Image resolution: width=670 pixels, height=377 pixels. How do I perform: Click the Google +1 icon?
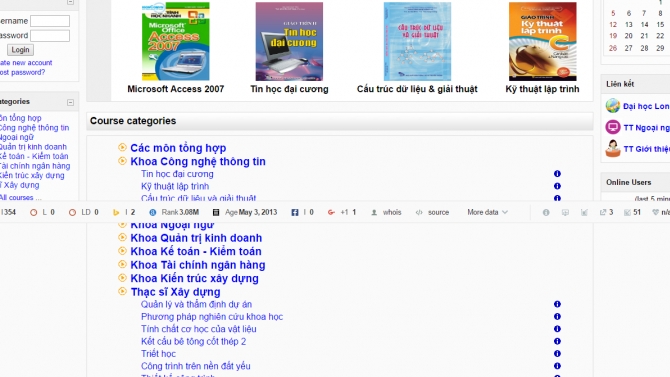pyautogui.click(x=331, y=212)
